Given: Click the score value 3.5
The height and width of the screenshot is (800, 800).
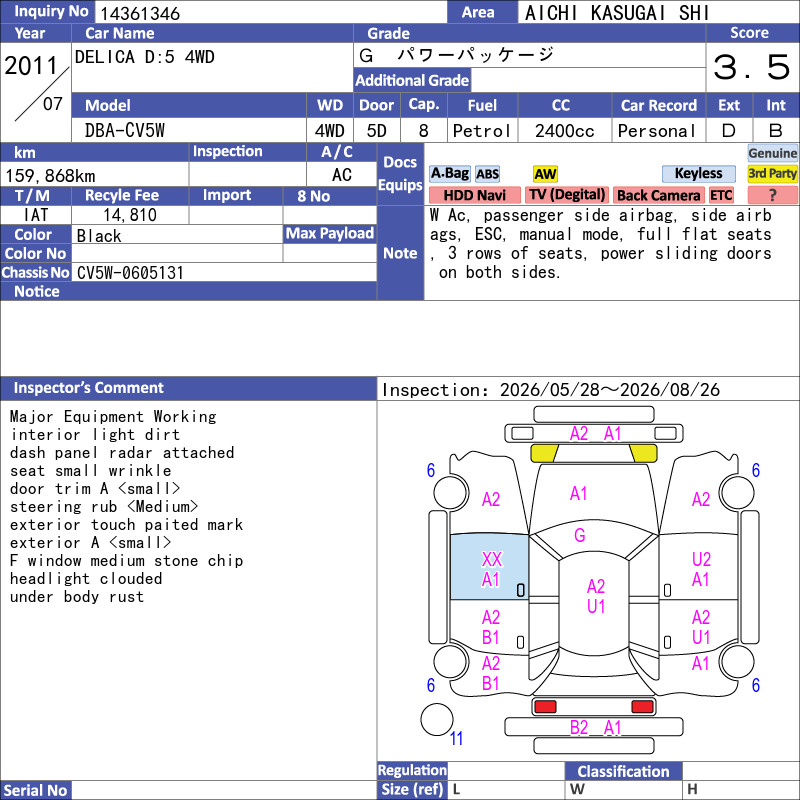Looking at the screenshot, I should pyautogui.click(x=752, y=67).
